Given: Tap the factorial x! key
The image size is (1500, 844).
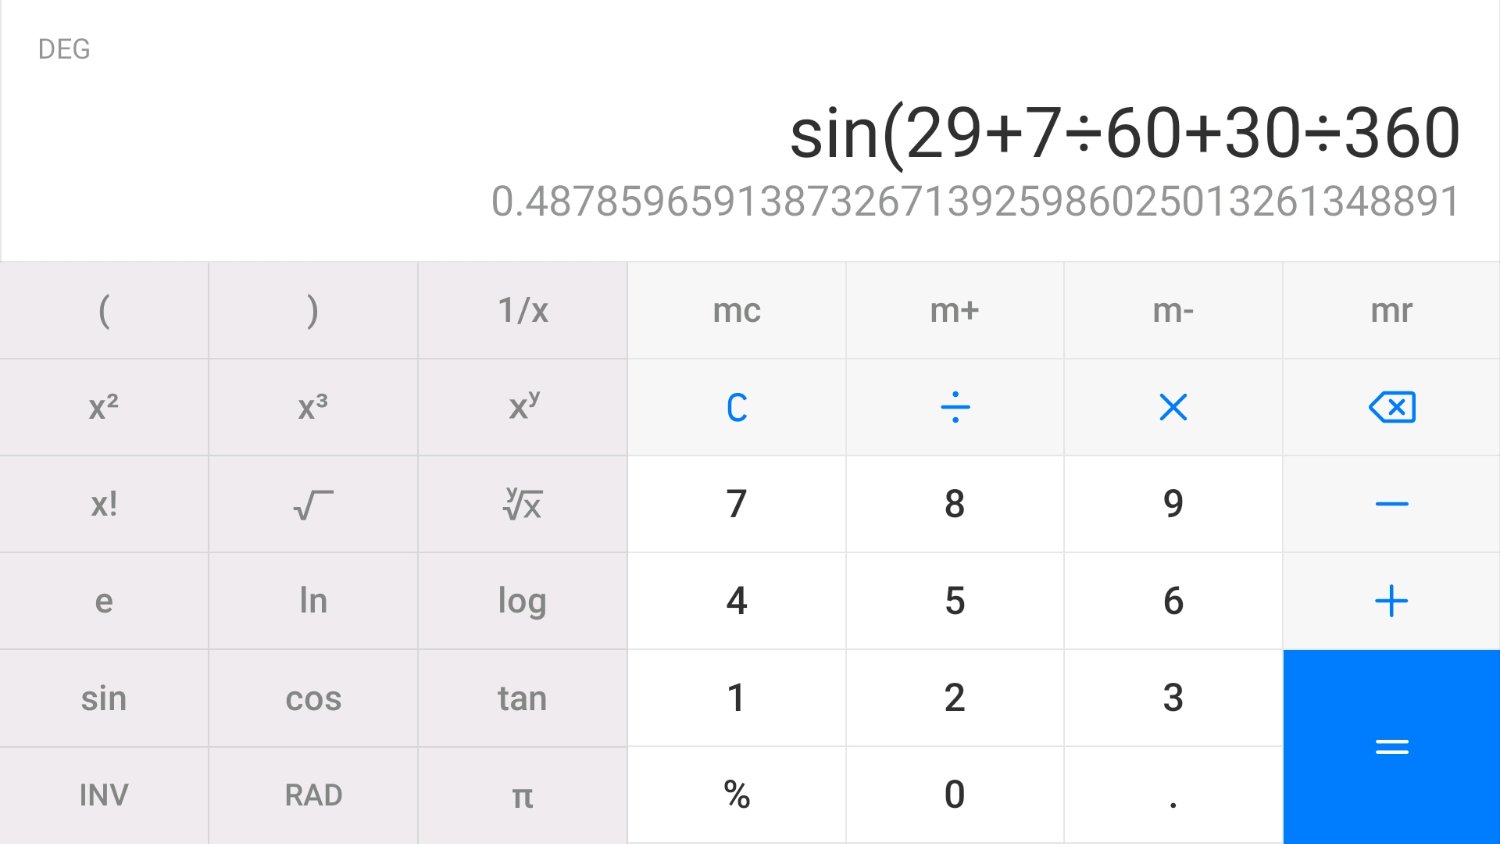Looking at the screenshot, I should (x=104, y=504).
